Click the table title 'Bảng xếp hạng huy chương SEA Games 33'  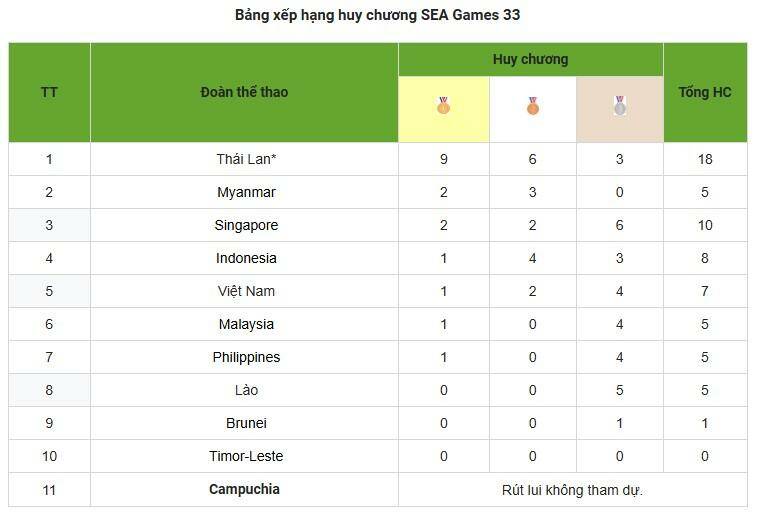tap(378, 15)
